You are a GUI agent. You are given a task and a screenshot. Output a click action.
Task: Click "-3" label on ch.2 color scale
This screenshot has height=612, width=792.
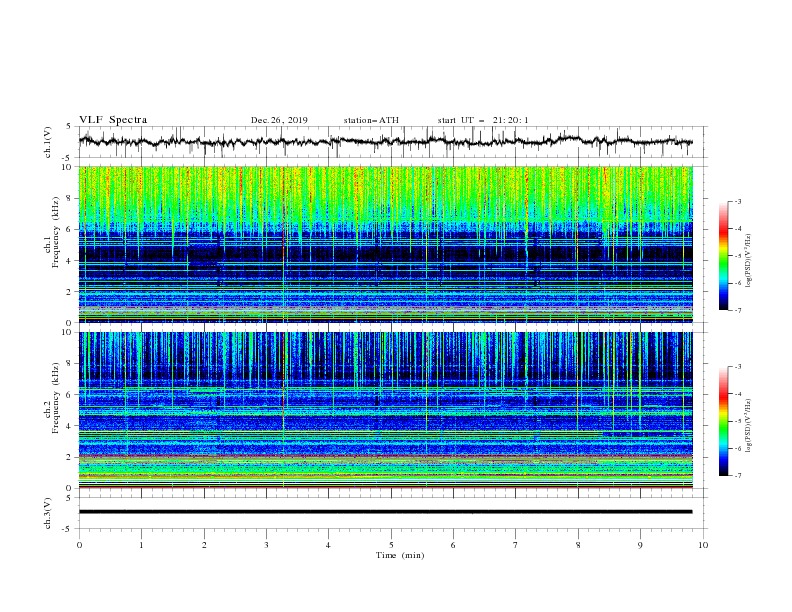click(738, 367)
